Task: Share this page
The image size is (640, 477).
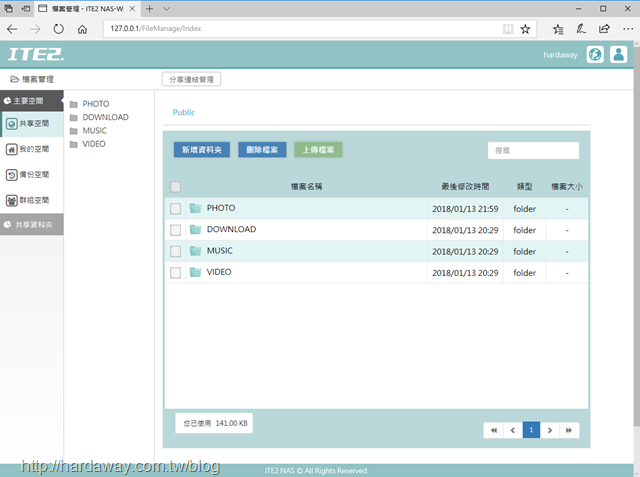Action: coord(604,29)
